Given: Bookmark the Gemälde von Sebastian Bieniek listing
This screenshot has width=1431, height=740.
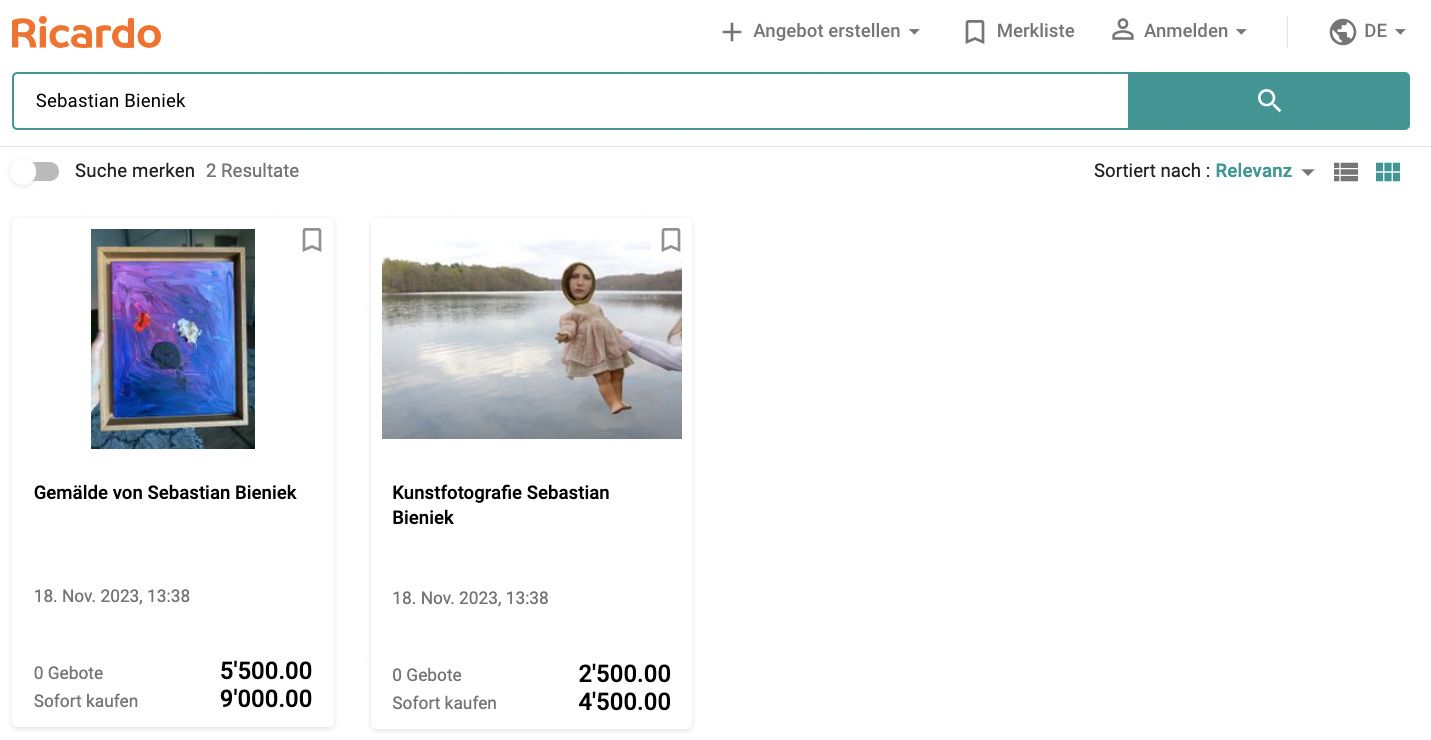Looking at the screenshot, I should click(311, 240).
